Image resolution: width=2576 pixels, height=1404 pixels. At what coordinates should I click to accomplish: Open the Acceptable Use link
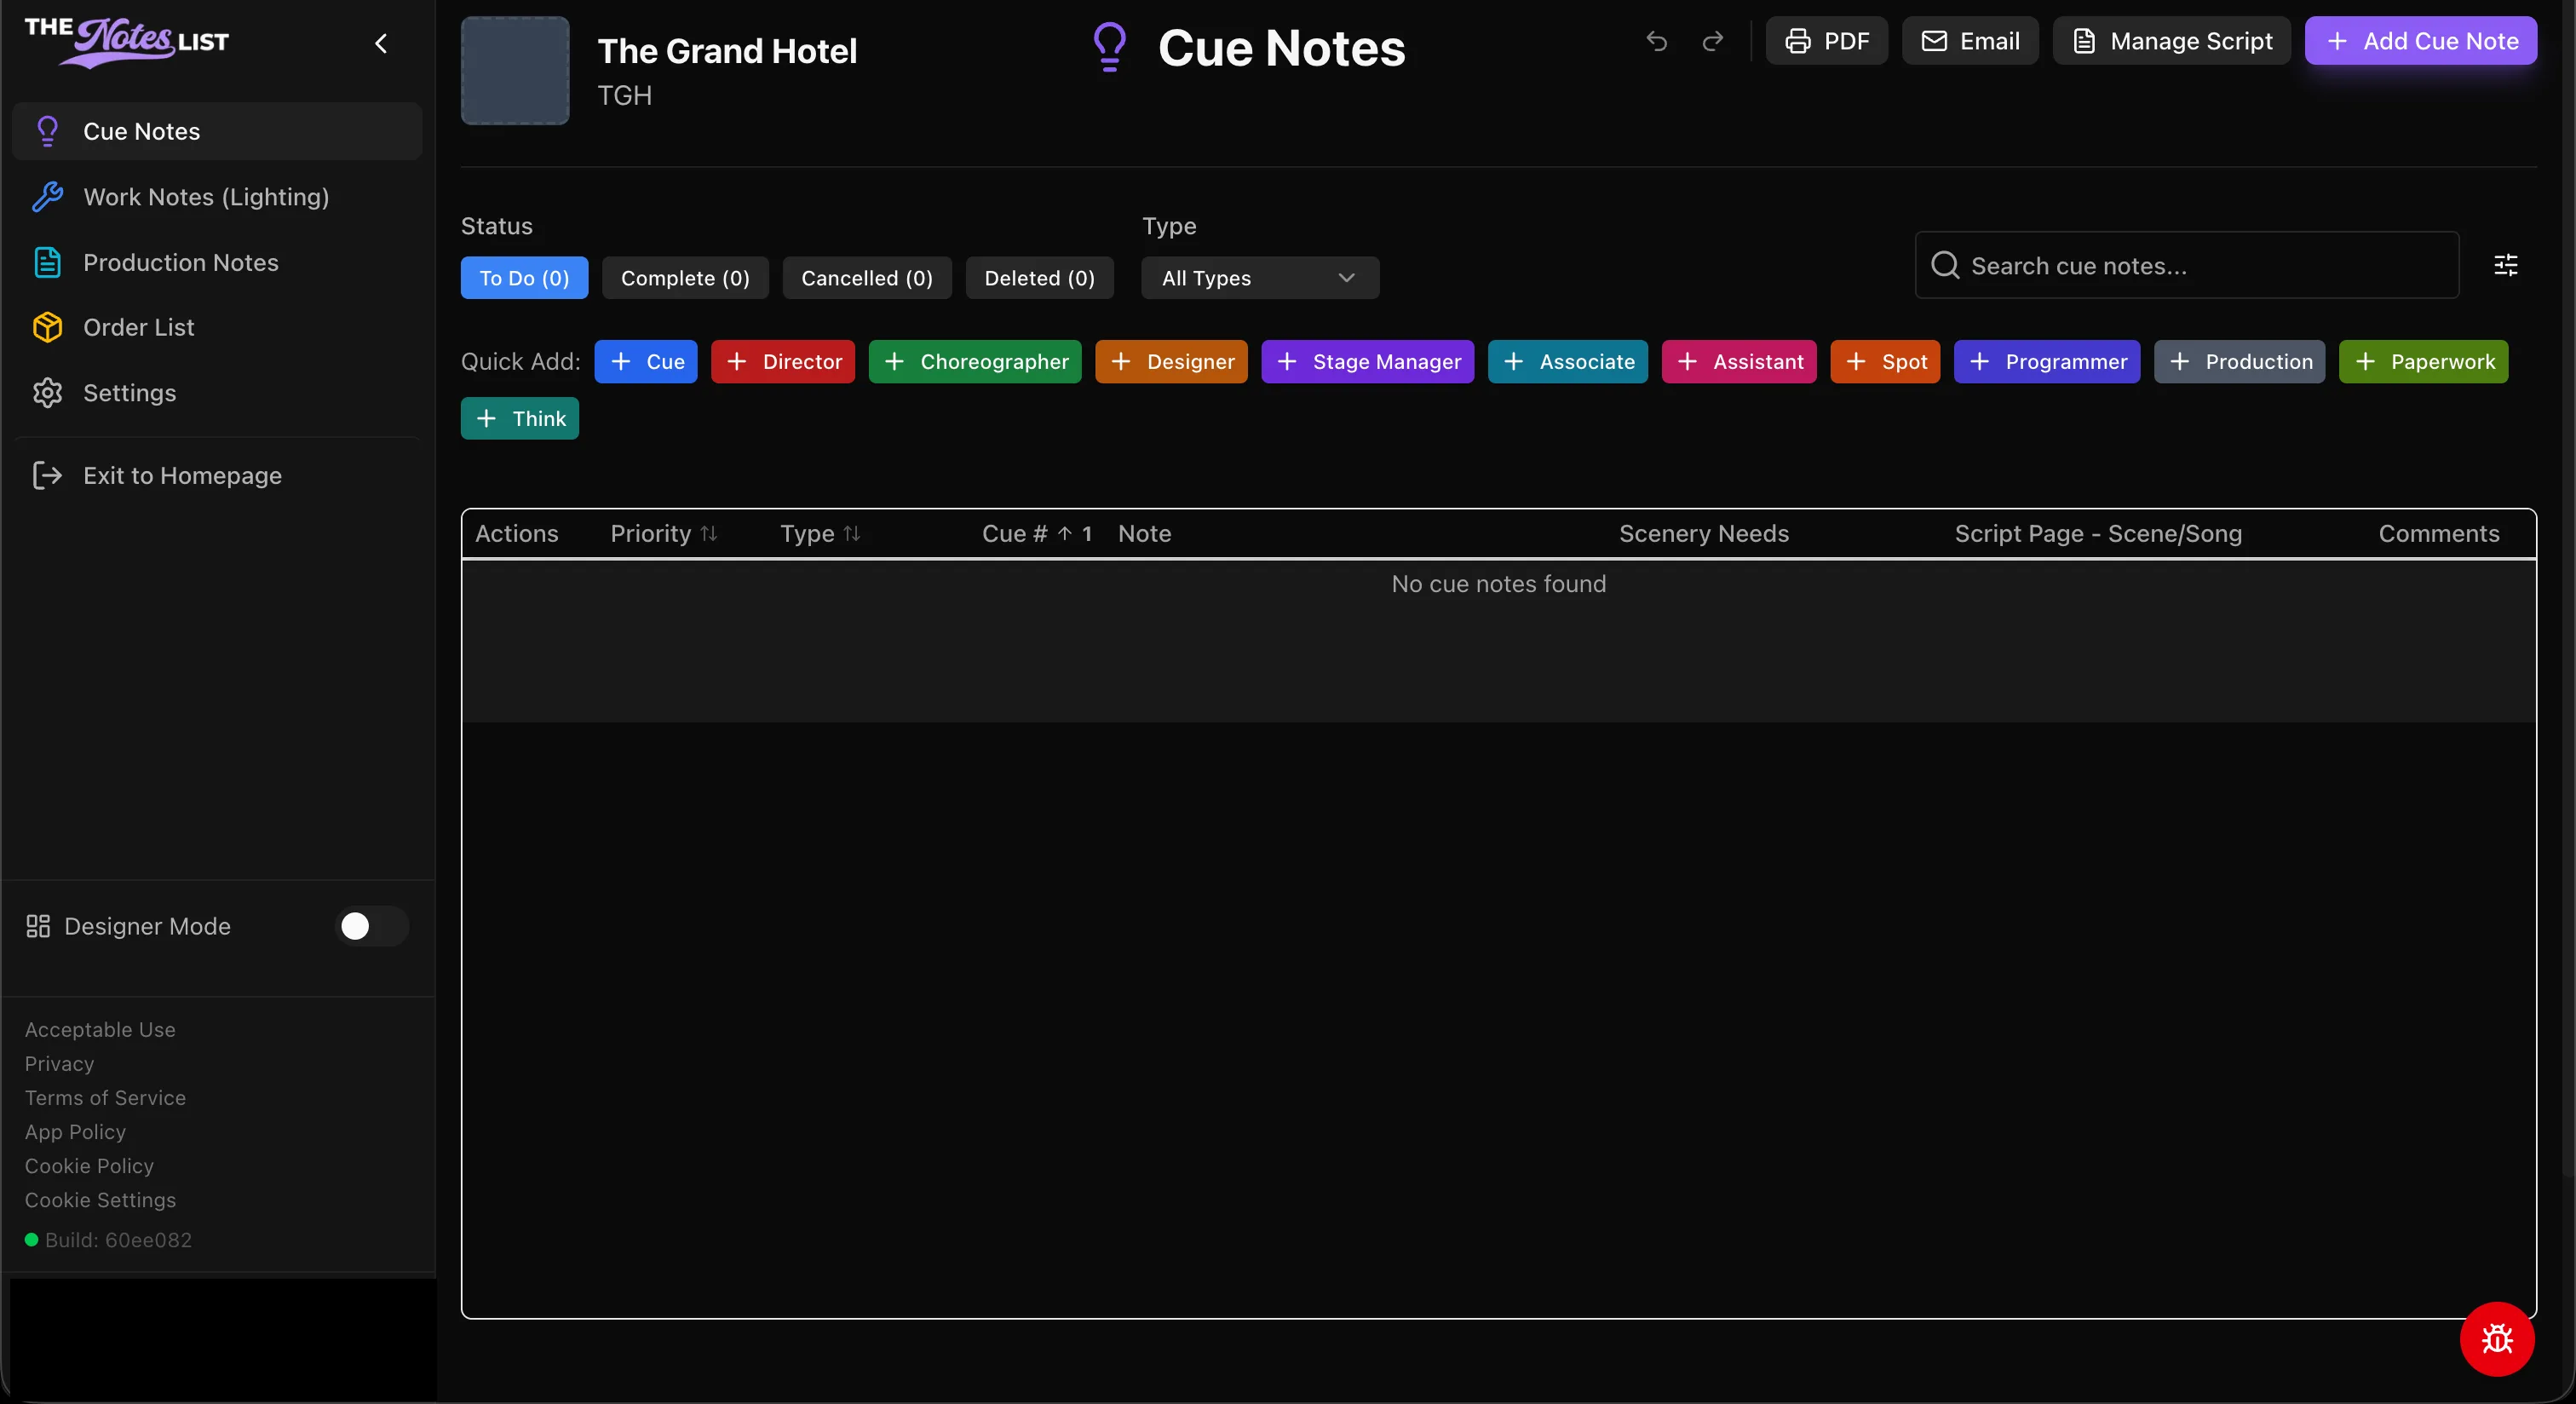pos(100,1029)
